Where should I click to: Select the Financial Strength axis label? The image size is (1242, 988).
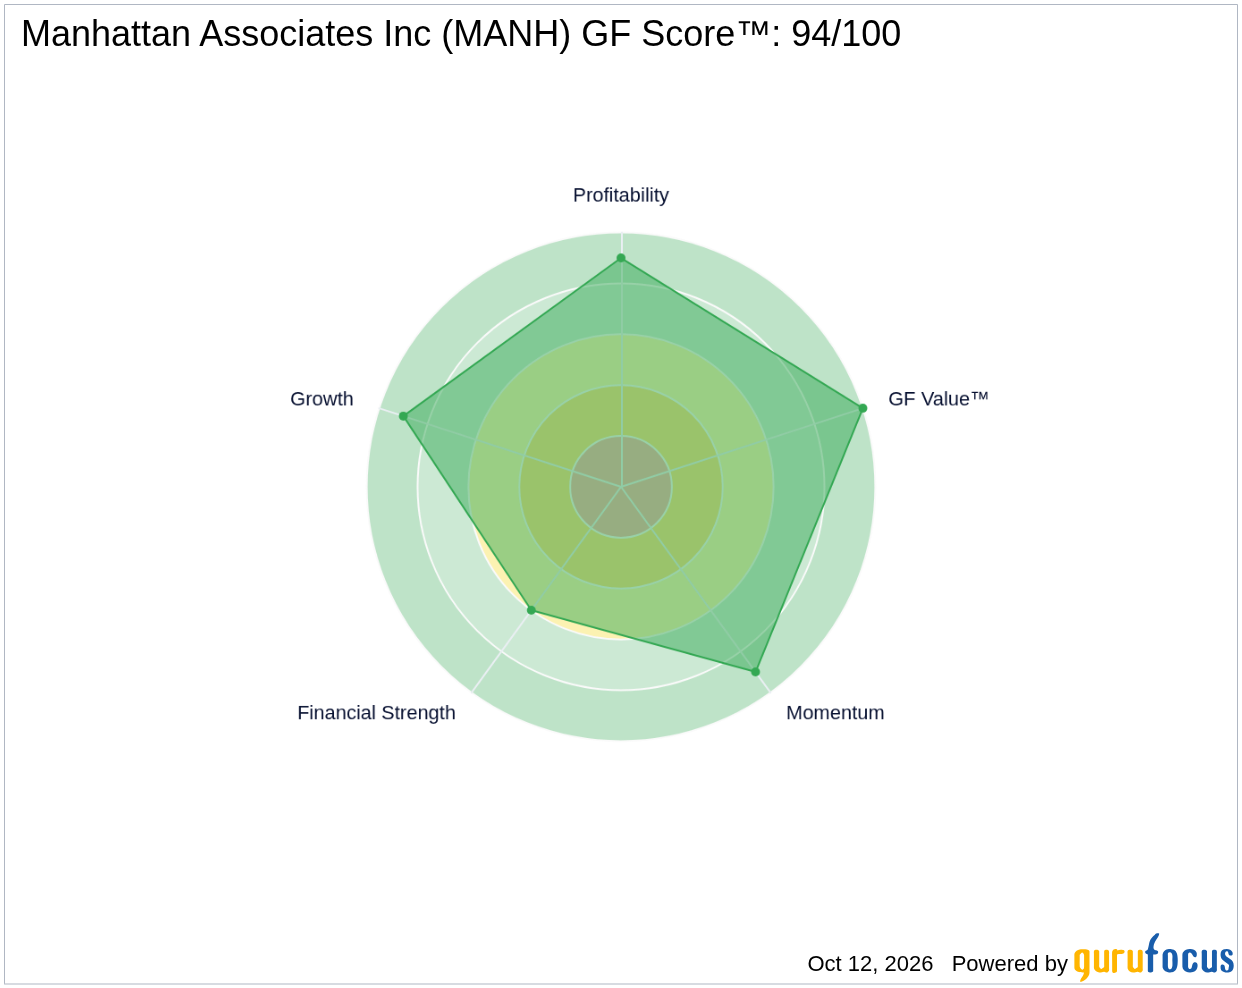(376, 713)
